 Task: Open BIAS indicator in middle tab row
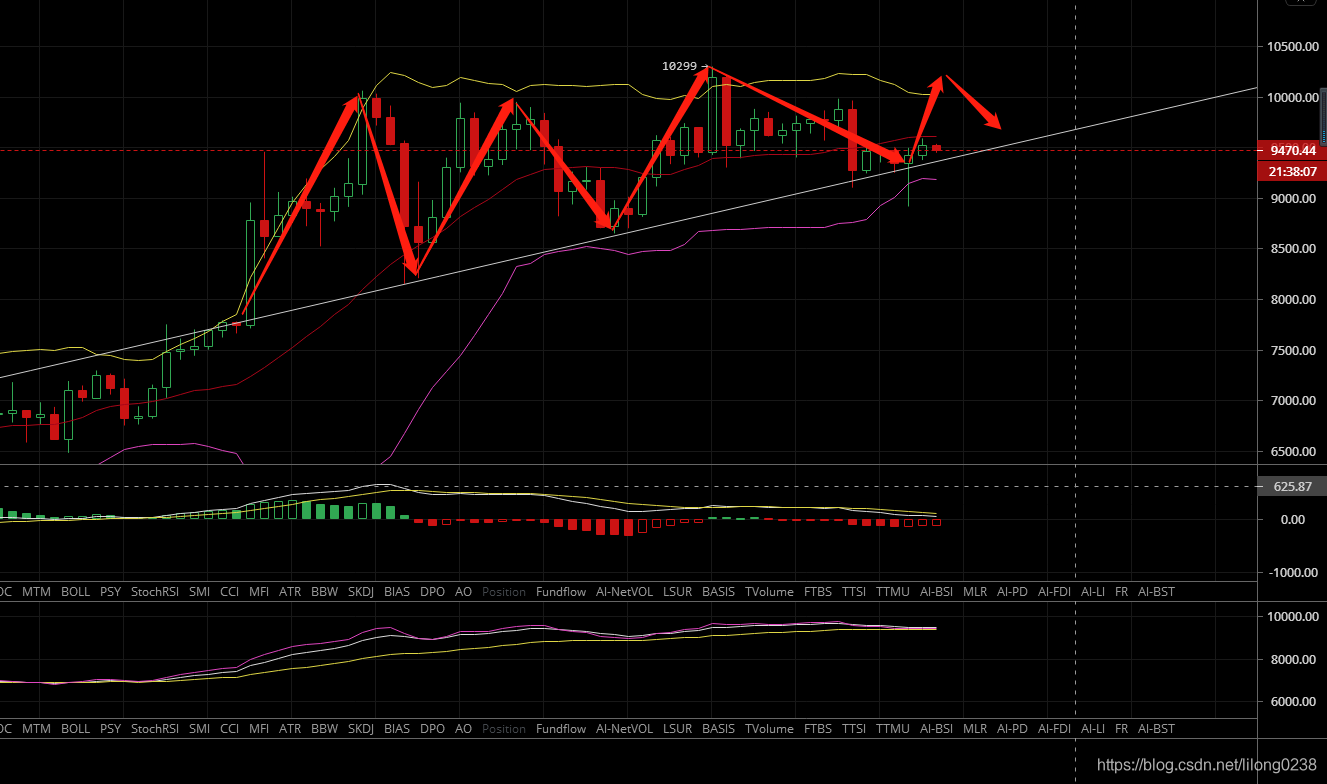396,592
